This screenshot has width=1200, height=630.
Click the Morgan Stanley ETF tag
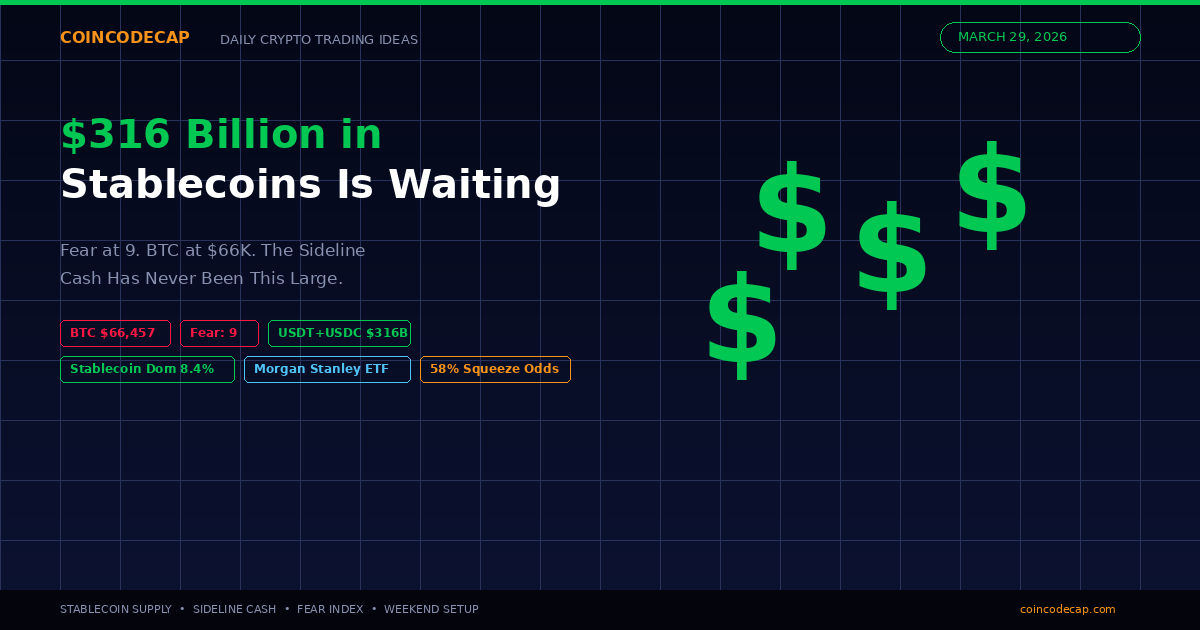click(327, 369)
